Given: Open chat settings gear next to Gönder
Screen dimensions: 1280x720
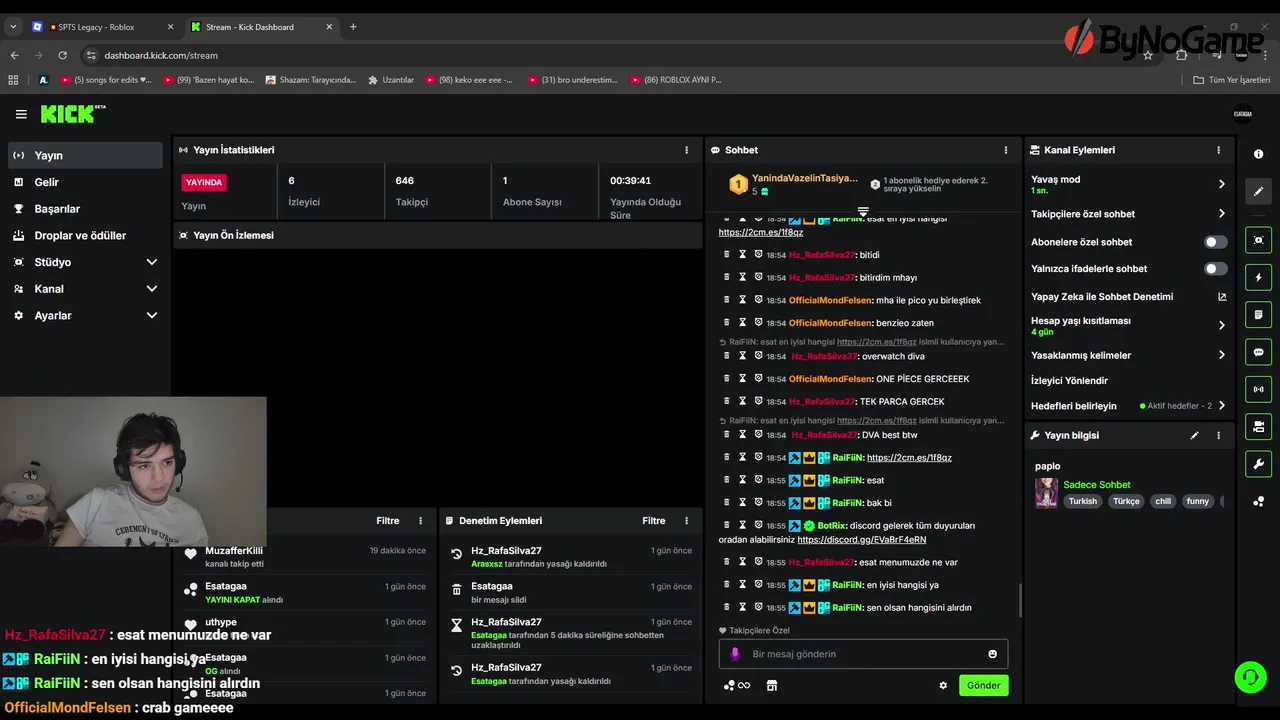Looking at the screenshot, I should click(942, 686).
